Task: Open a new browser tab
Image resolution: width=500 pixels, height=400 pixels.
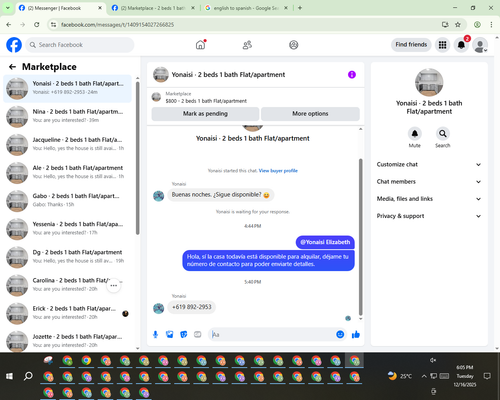Action: 300,8
